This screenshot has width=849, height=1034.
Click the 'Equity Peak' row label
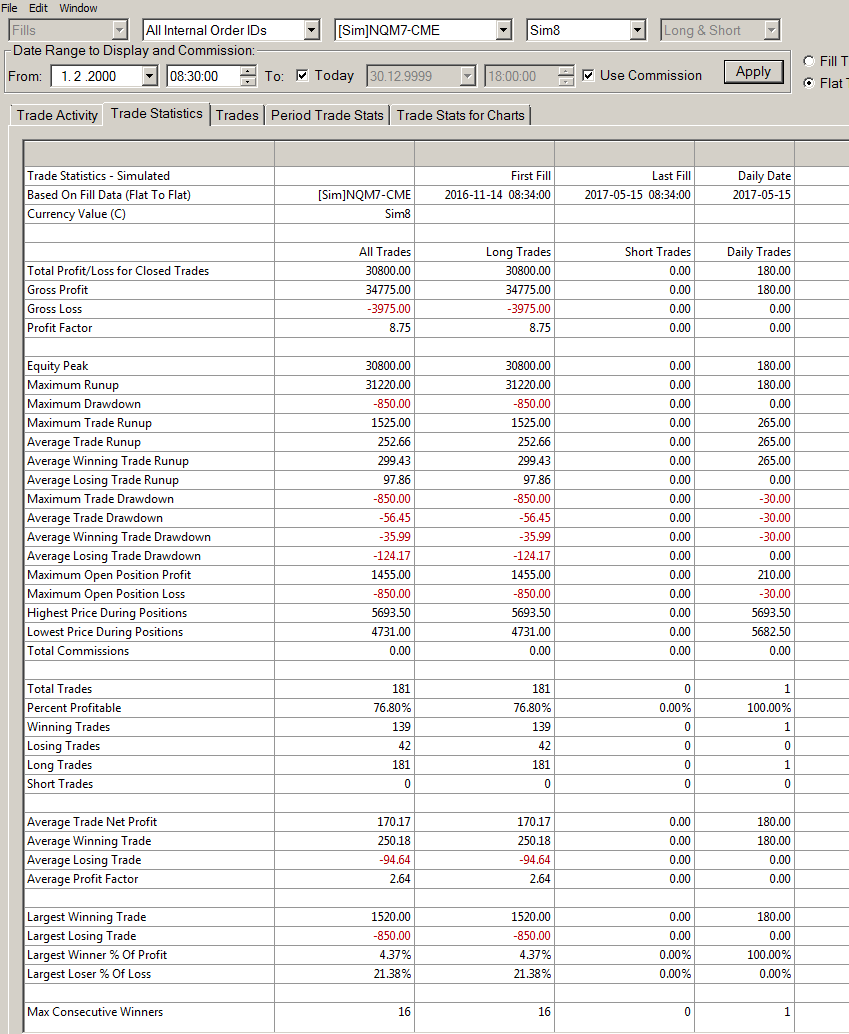pos(57,366)
